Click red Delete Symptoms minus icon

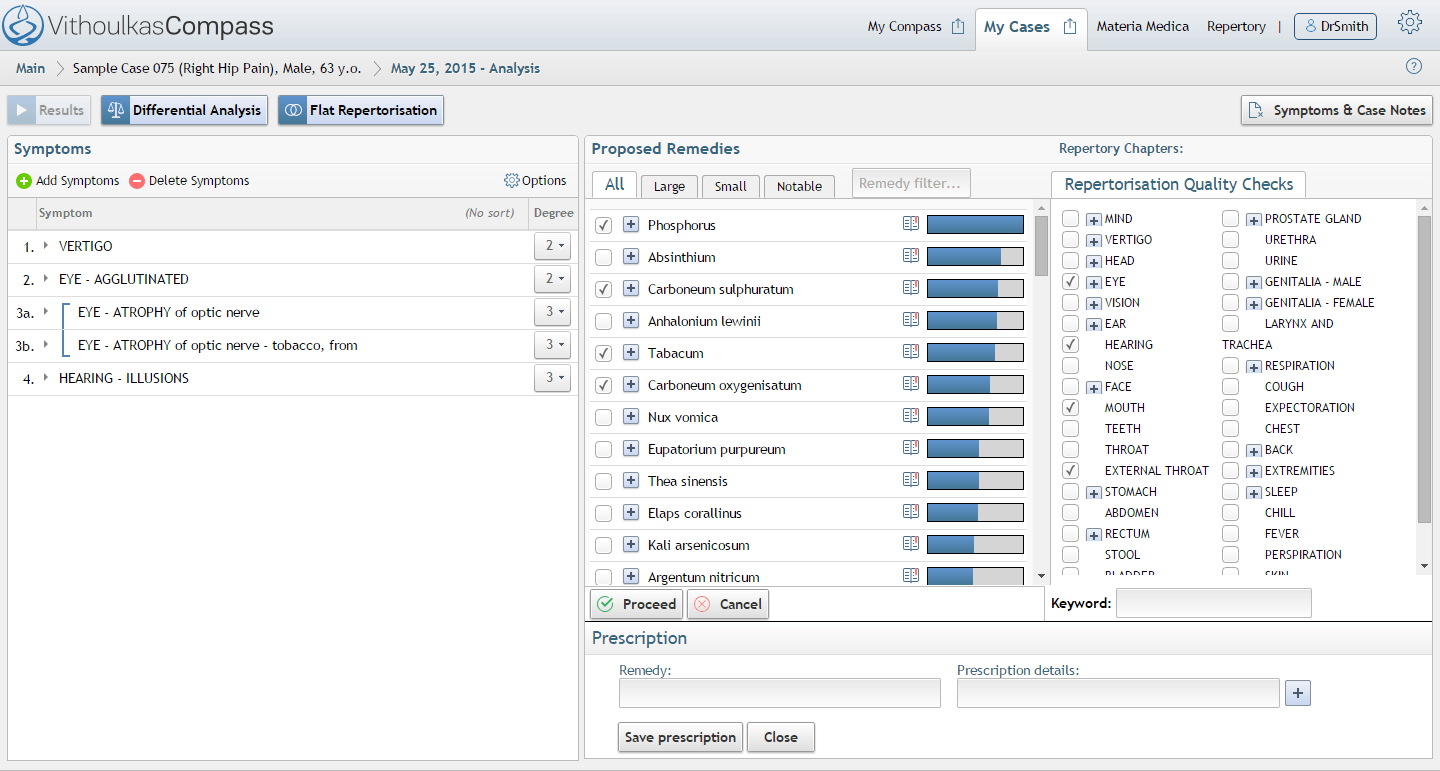[137, 181]
